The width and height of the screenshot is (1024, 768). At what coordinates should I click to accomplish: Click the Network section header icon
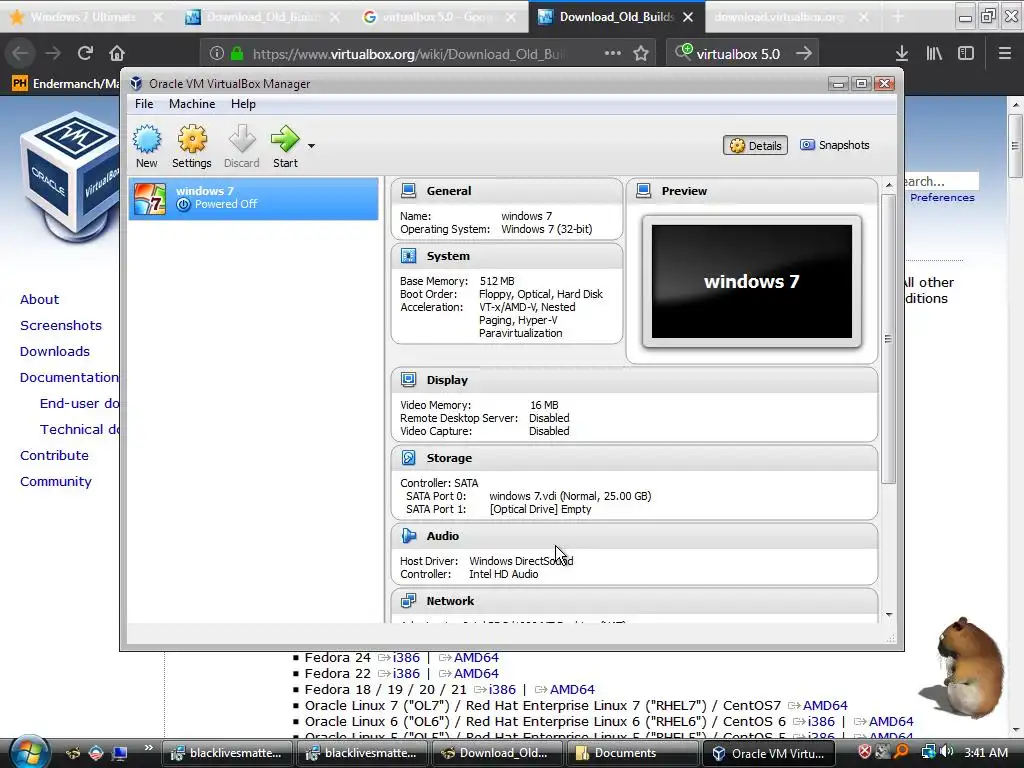point(409,601)
